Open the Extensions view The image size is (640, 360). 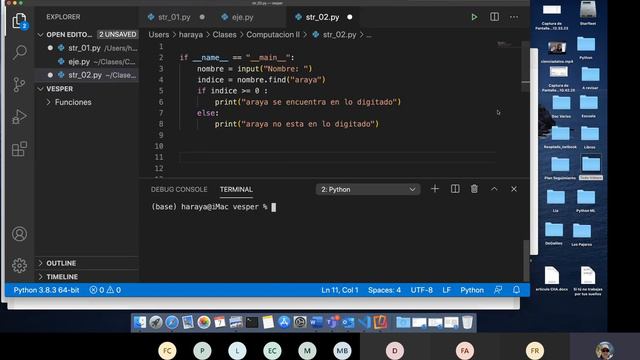19,149
